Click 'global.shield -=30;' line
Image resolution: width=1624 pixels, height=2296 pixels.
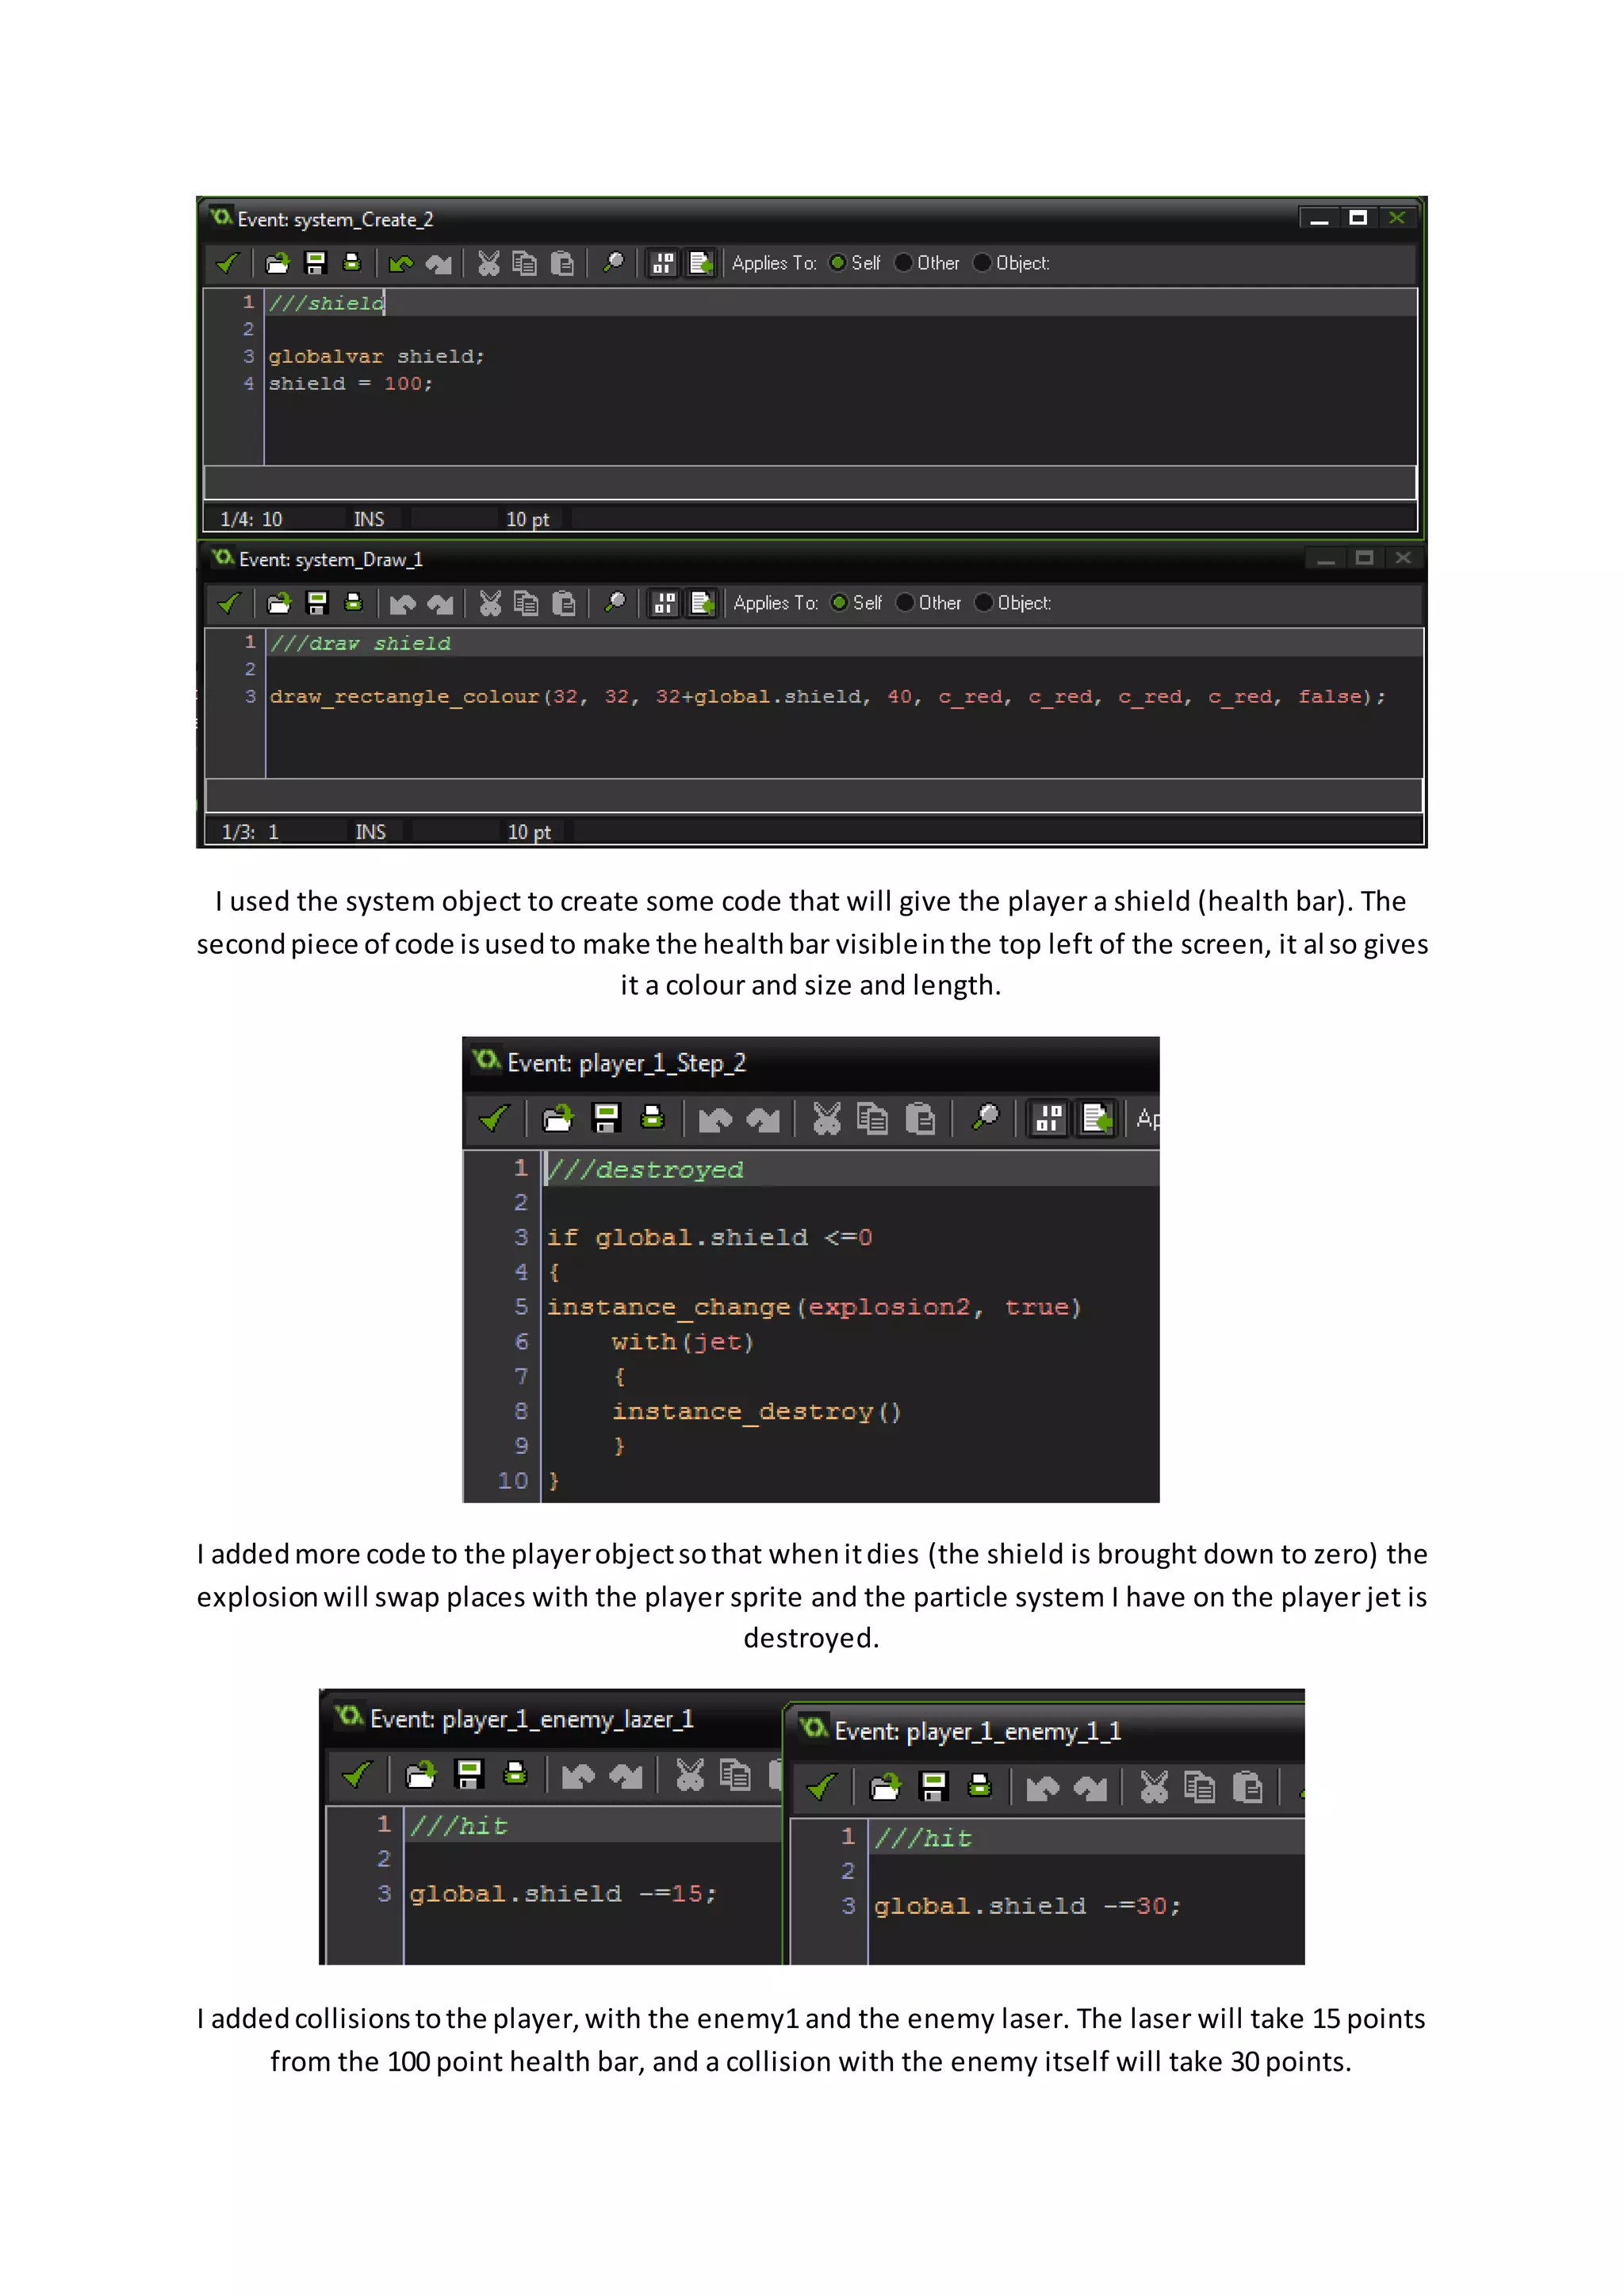1028,1906
